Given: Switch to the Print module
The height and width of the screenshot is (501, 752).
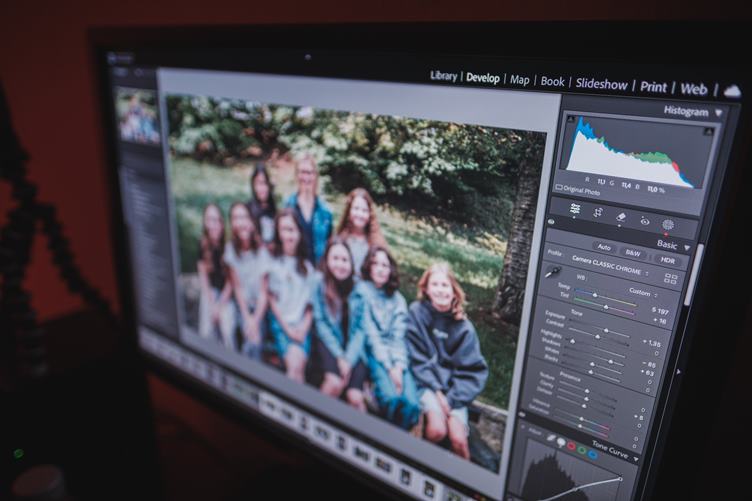Looking at the screenshot, I should click(x=653, y=87).
